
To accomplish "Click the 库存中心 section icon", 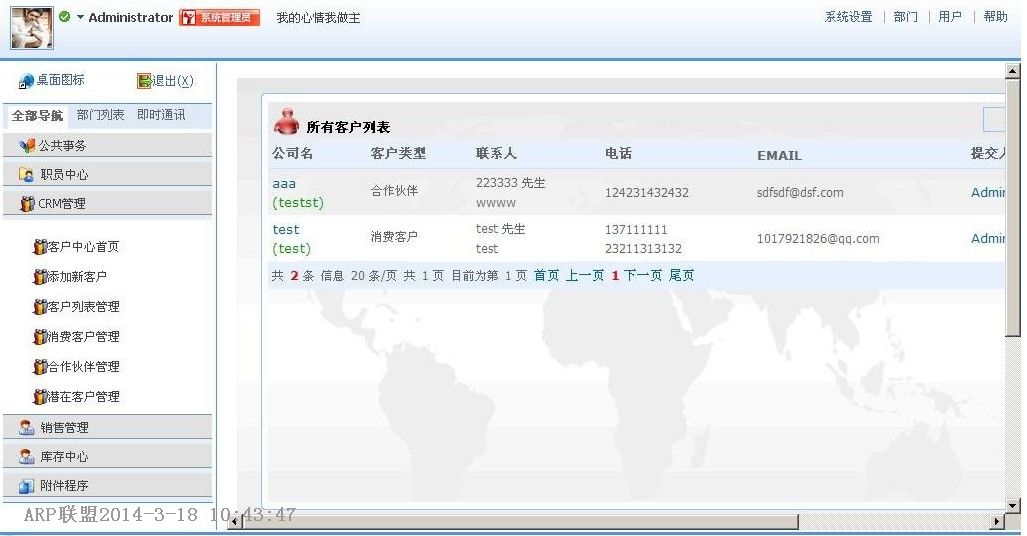I will coord(26,457).
